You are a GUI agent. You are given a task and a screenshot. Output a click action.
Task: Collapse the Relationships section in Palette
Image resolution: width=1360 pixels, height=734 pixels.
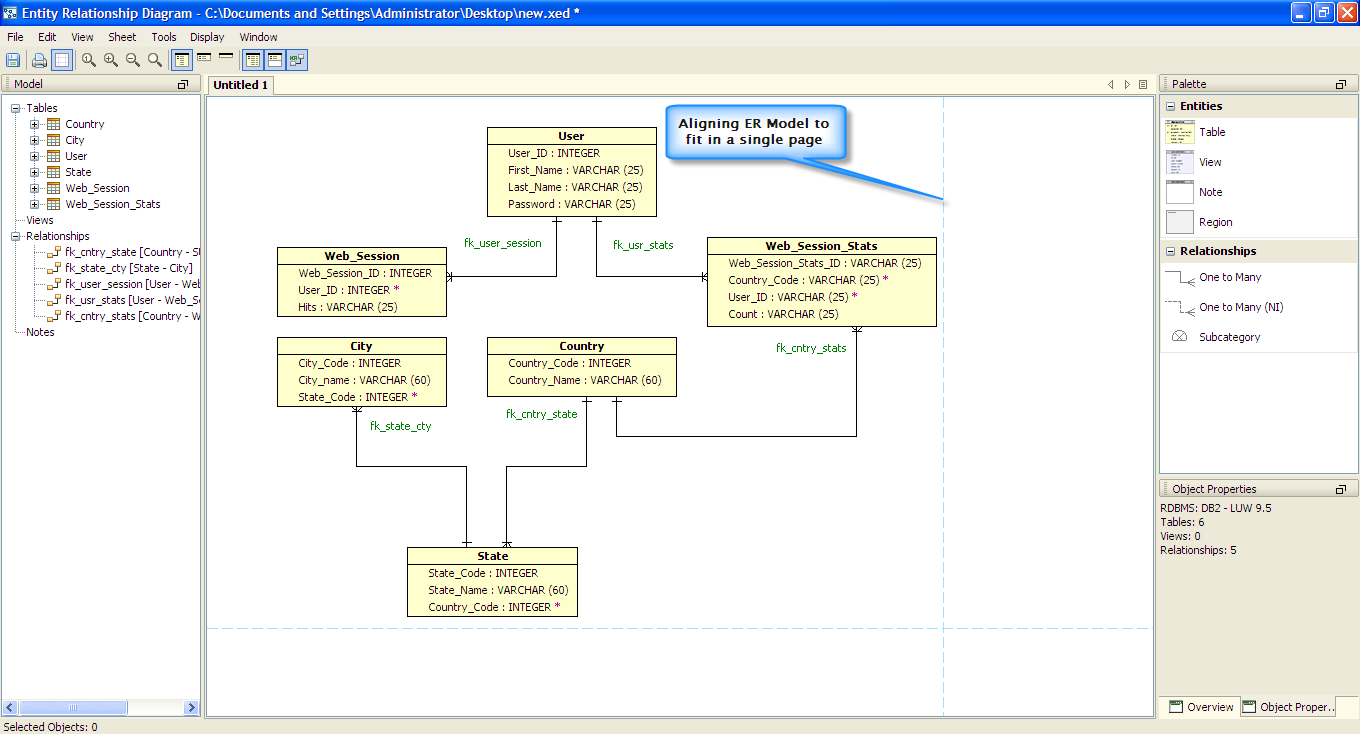pos(1171,251)
